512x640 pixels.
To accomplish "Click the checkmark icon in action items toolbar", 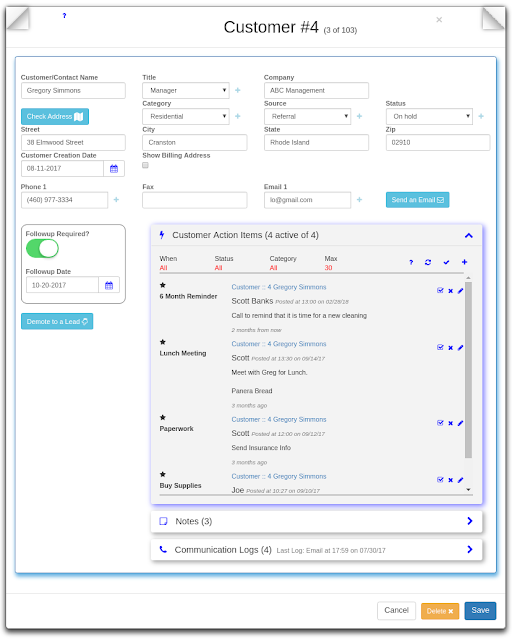I will point(446,262).
